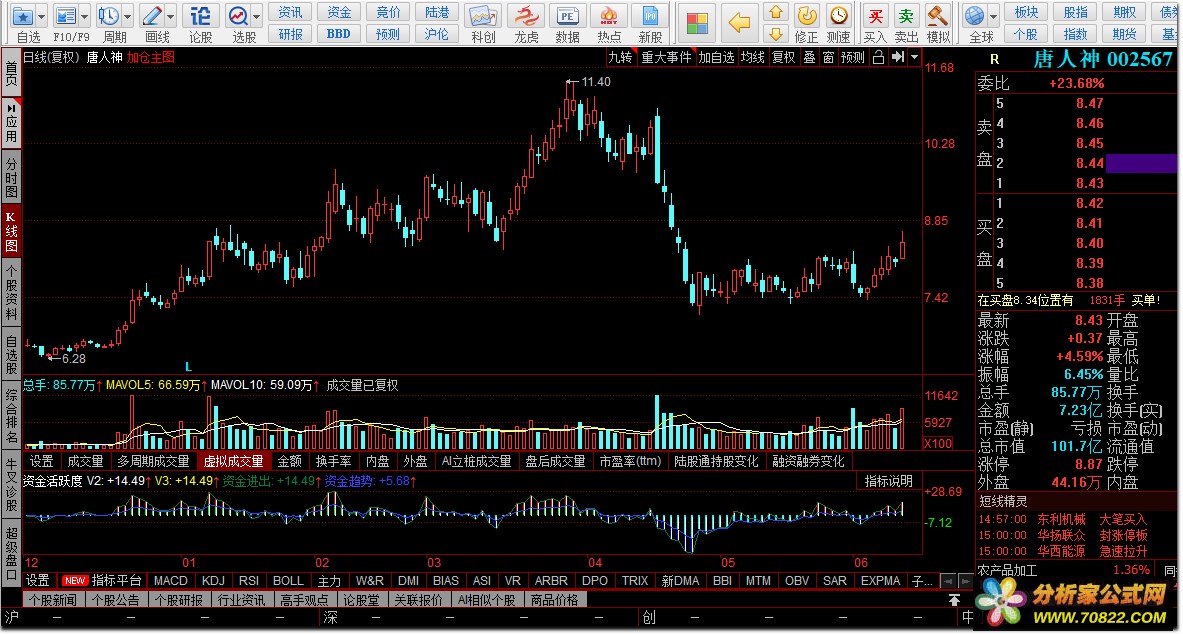Toggle the 九转 indicator
Image resolution: width=1183 pixels, height=634 pixels.
click(621, 57)
